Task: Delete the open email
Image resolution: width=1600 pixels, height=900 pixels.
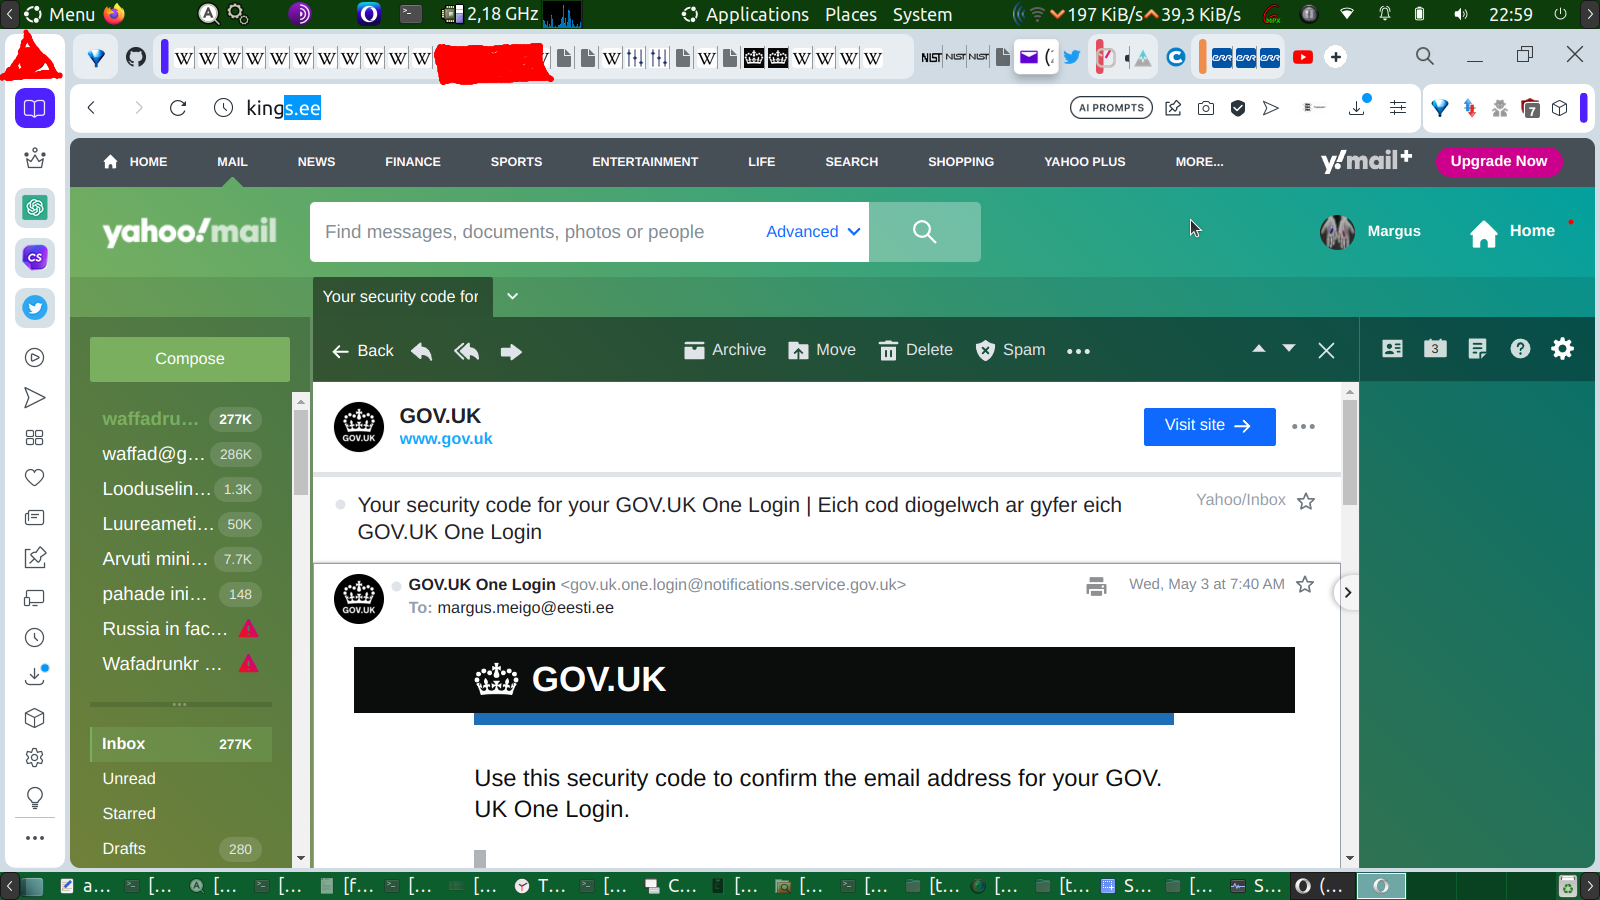Action: 916,350
